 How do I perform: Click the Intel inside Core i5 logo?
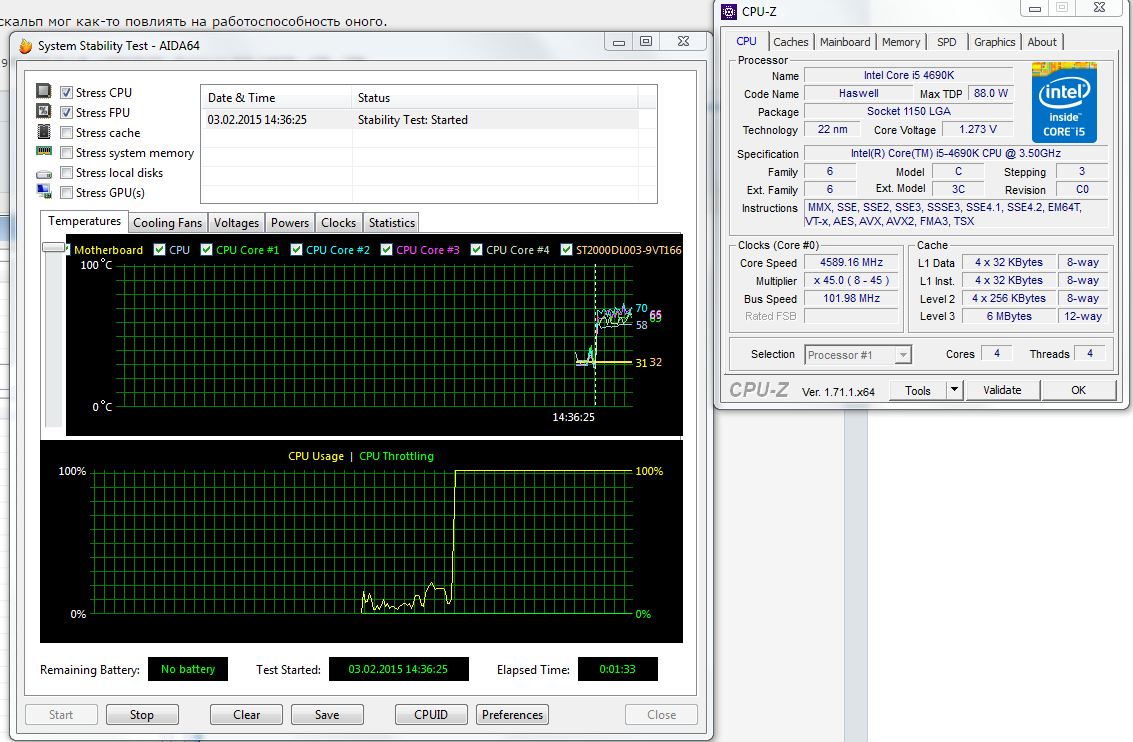(1064, 102)
